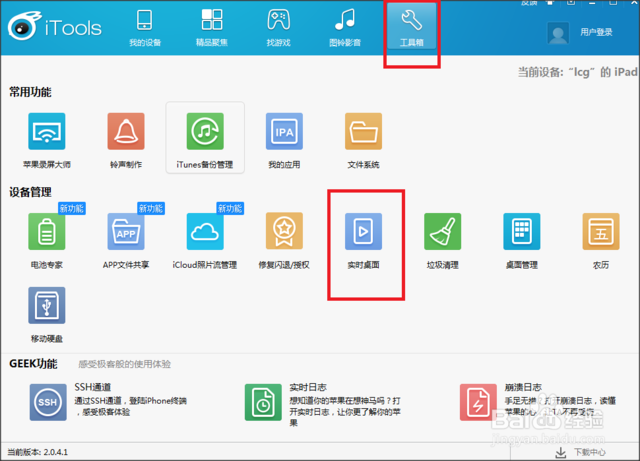This screenshot has width=640, height=461.
Task: Click the 修复闪退/授权 repair icon
Action: tap(284, 232)
